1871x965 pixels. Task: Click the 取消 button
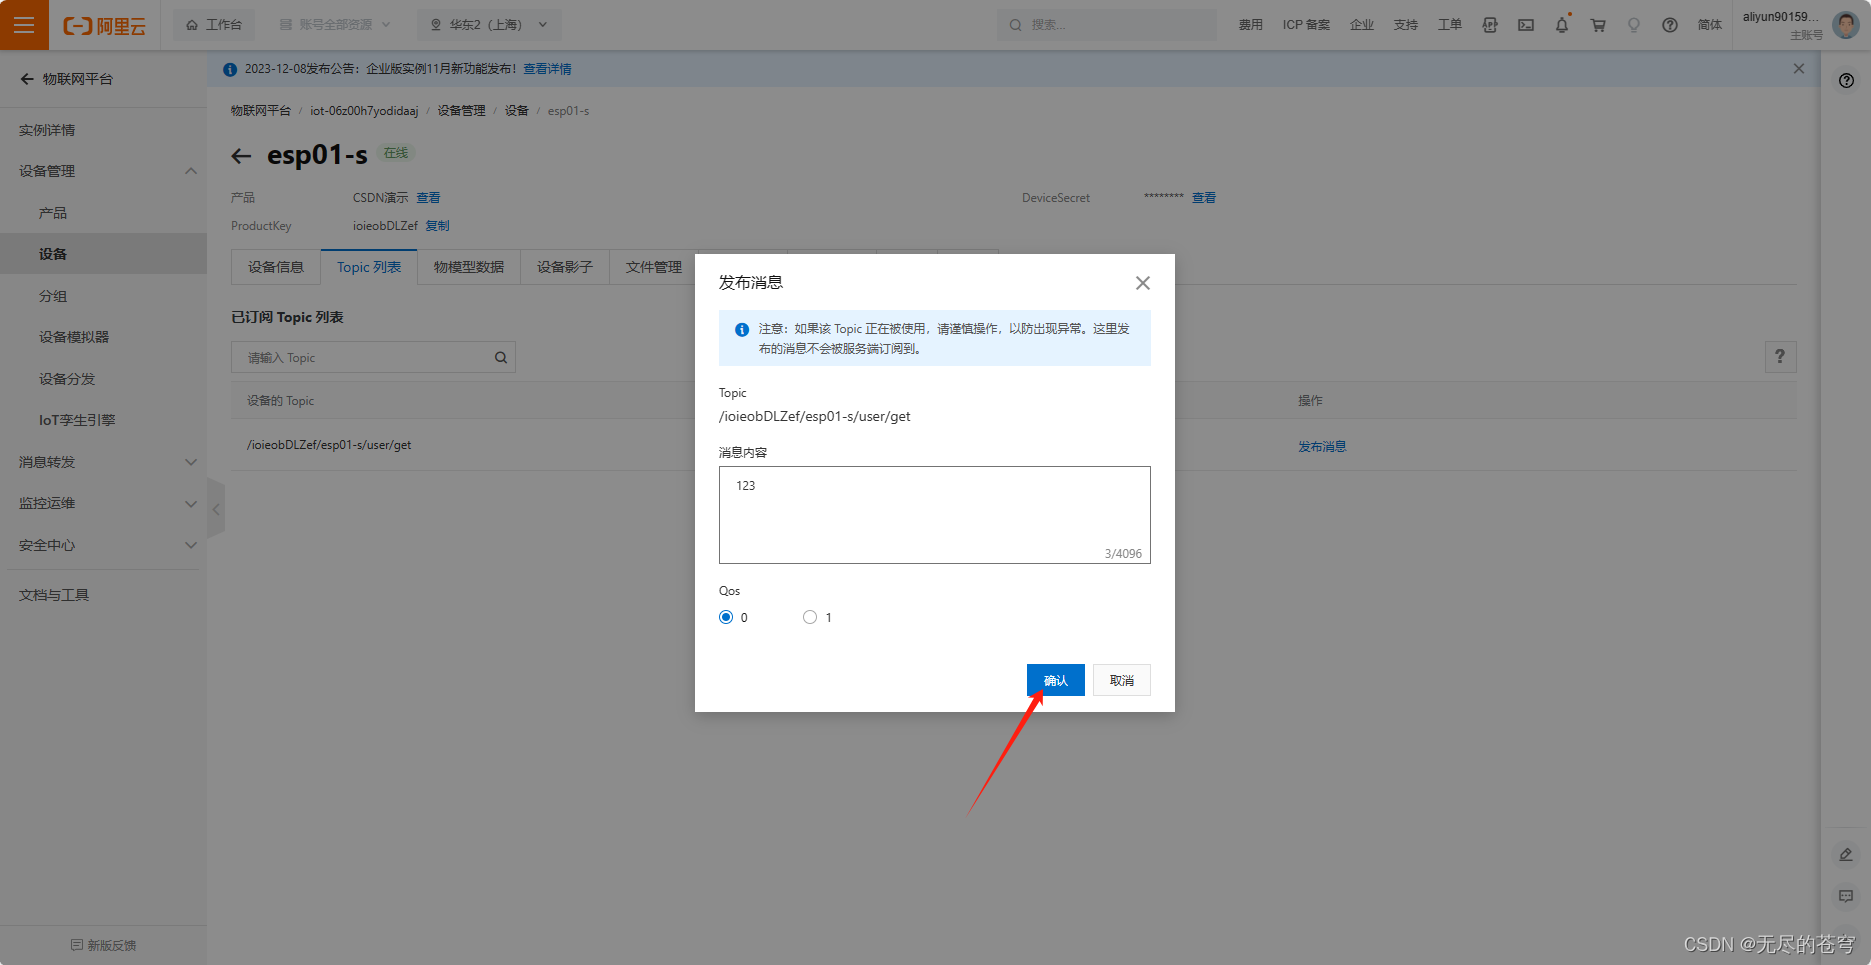click(1122, 680)
